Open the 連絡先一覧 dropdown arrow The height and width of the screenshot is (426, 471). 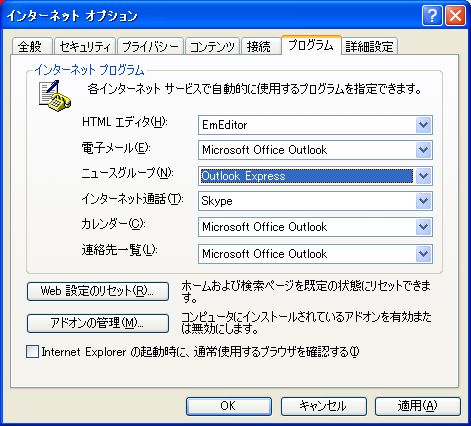click(x=423, y=254)
